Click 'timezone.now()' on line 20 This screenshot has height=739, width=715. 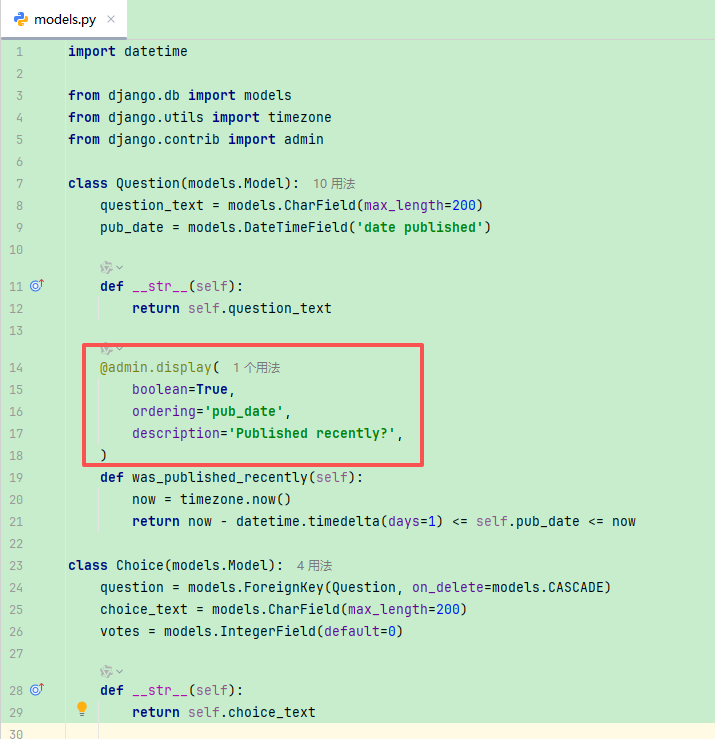(236, 500)
